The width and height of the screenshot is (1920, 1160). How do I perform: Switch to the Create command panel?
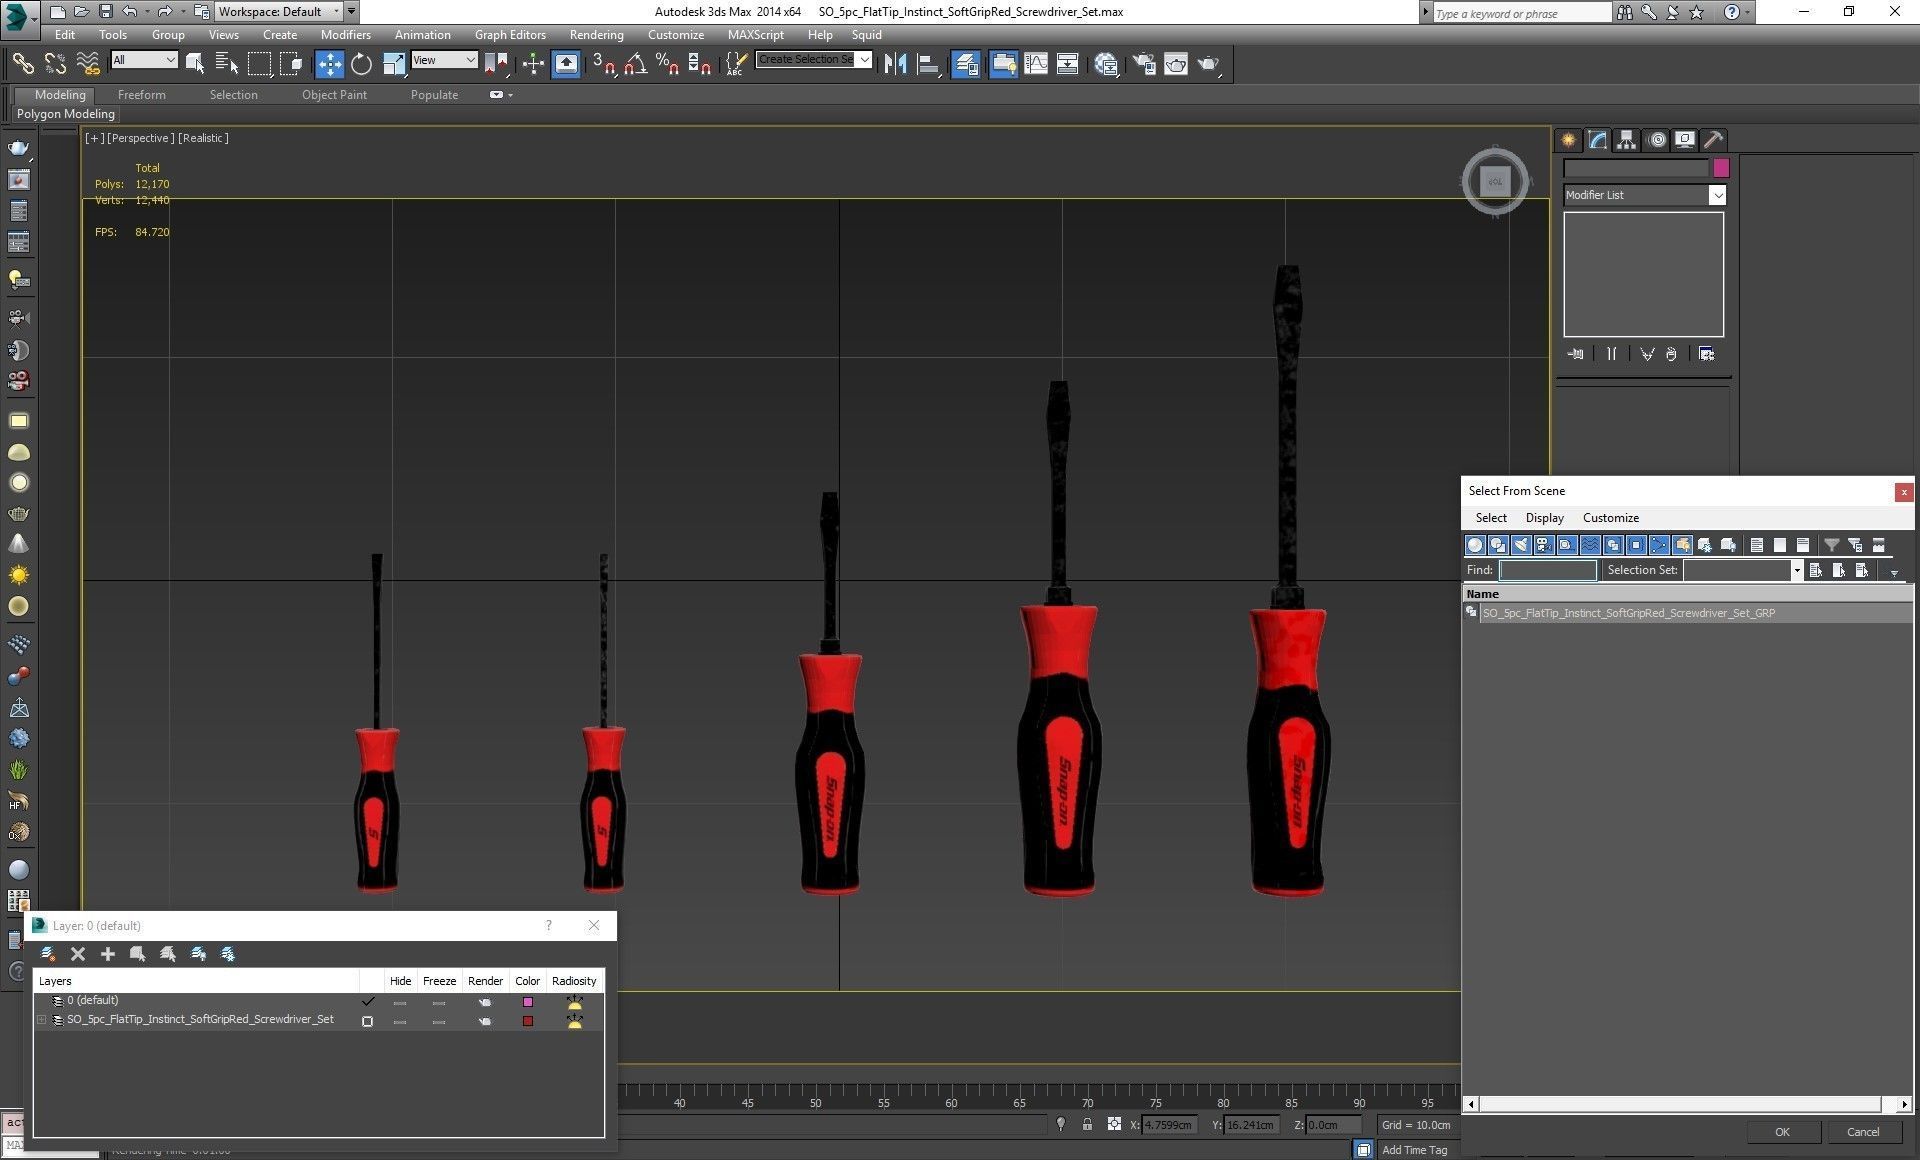(x=1568, y=140)
